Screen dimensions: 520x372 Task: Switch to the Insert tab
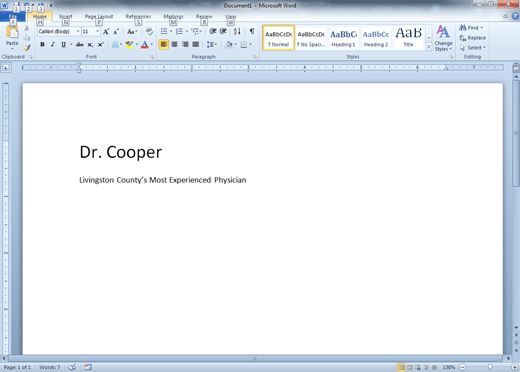(66, 16)
